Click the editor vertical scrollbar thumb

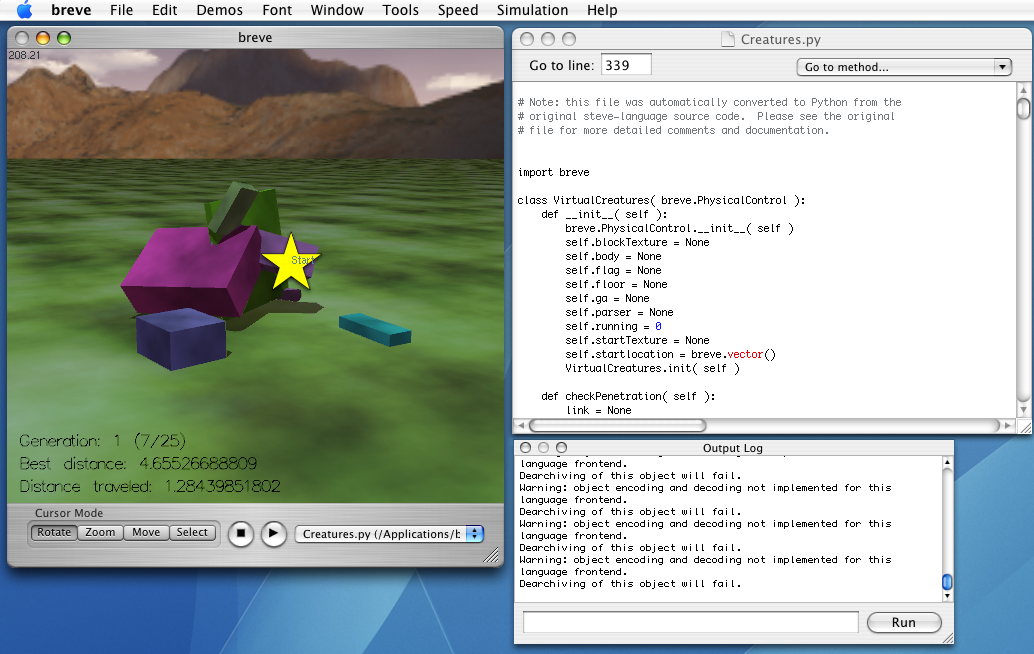1023,108
